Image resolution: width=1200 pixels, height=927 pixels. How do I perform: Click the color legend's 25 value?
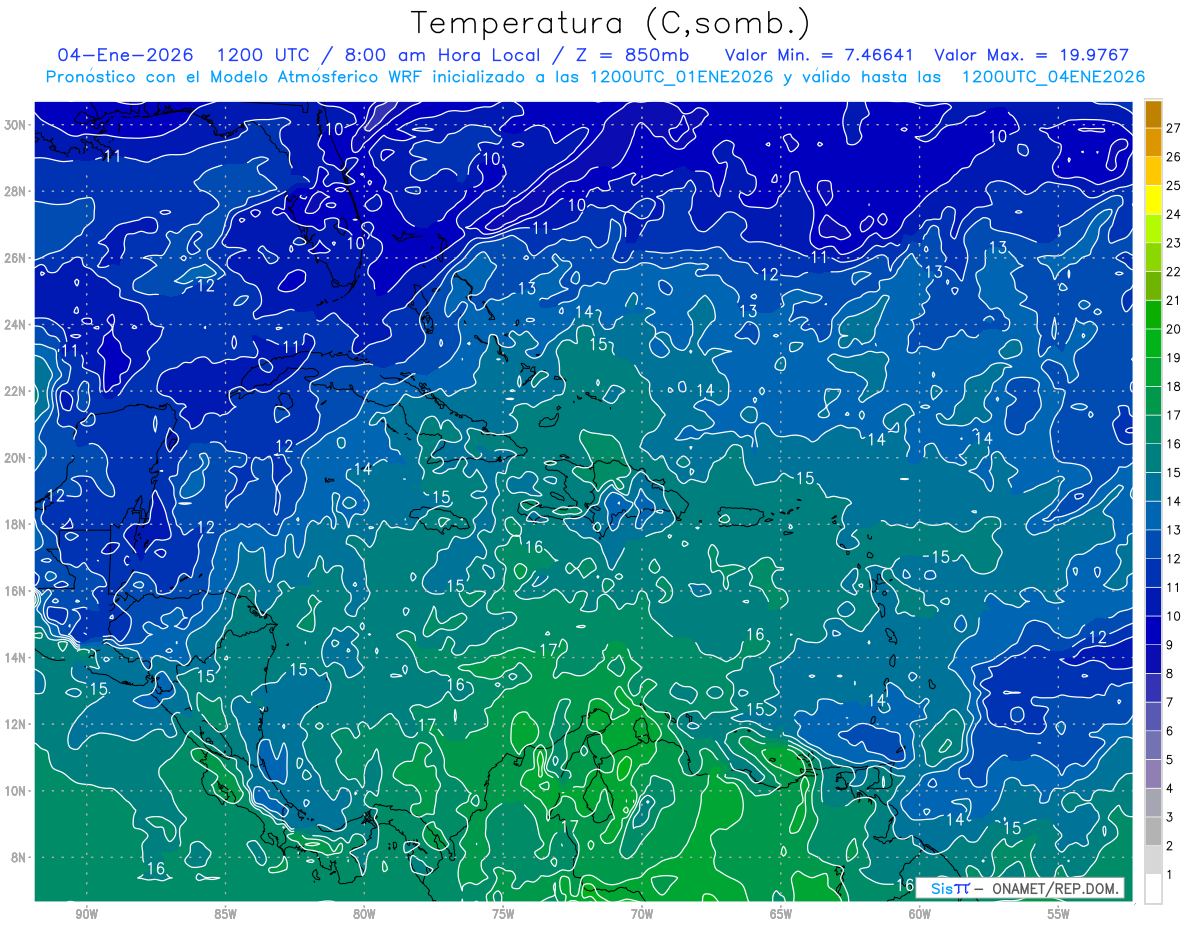pos(1173,185)
